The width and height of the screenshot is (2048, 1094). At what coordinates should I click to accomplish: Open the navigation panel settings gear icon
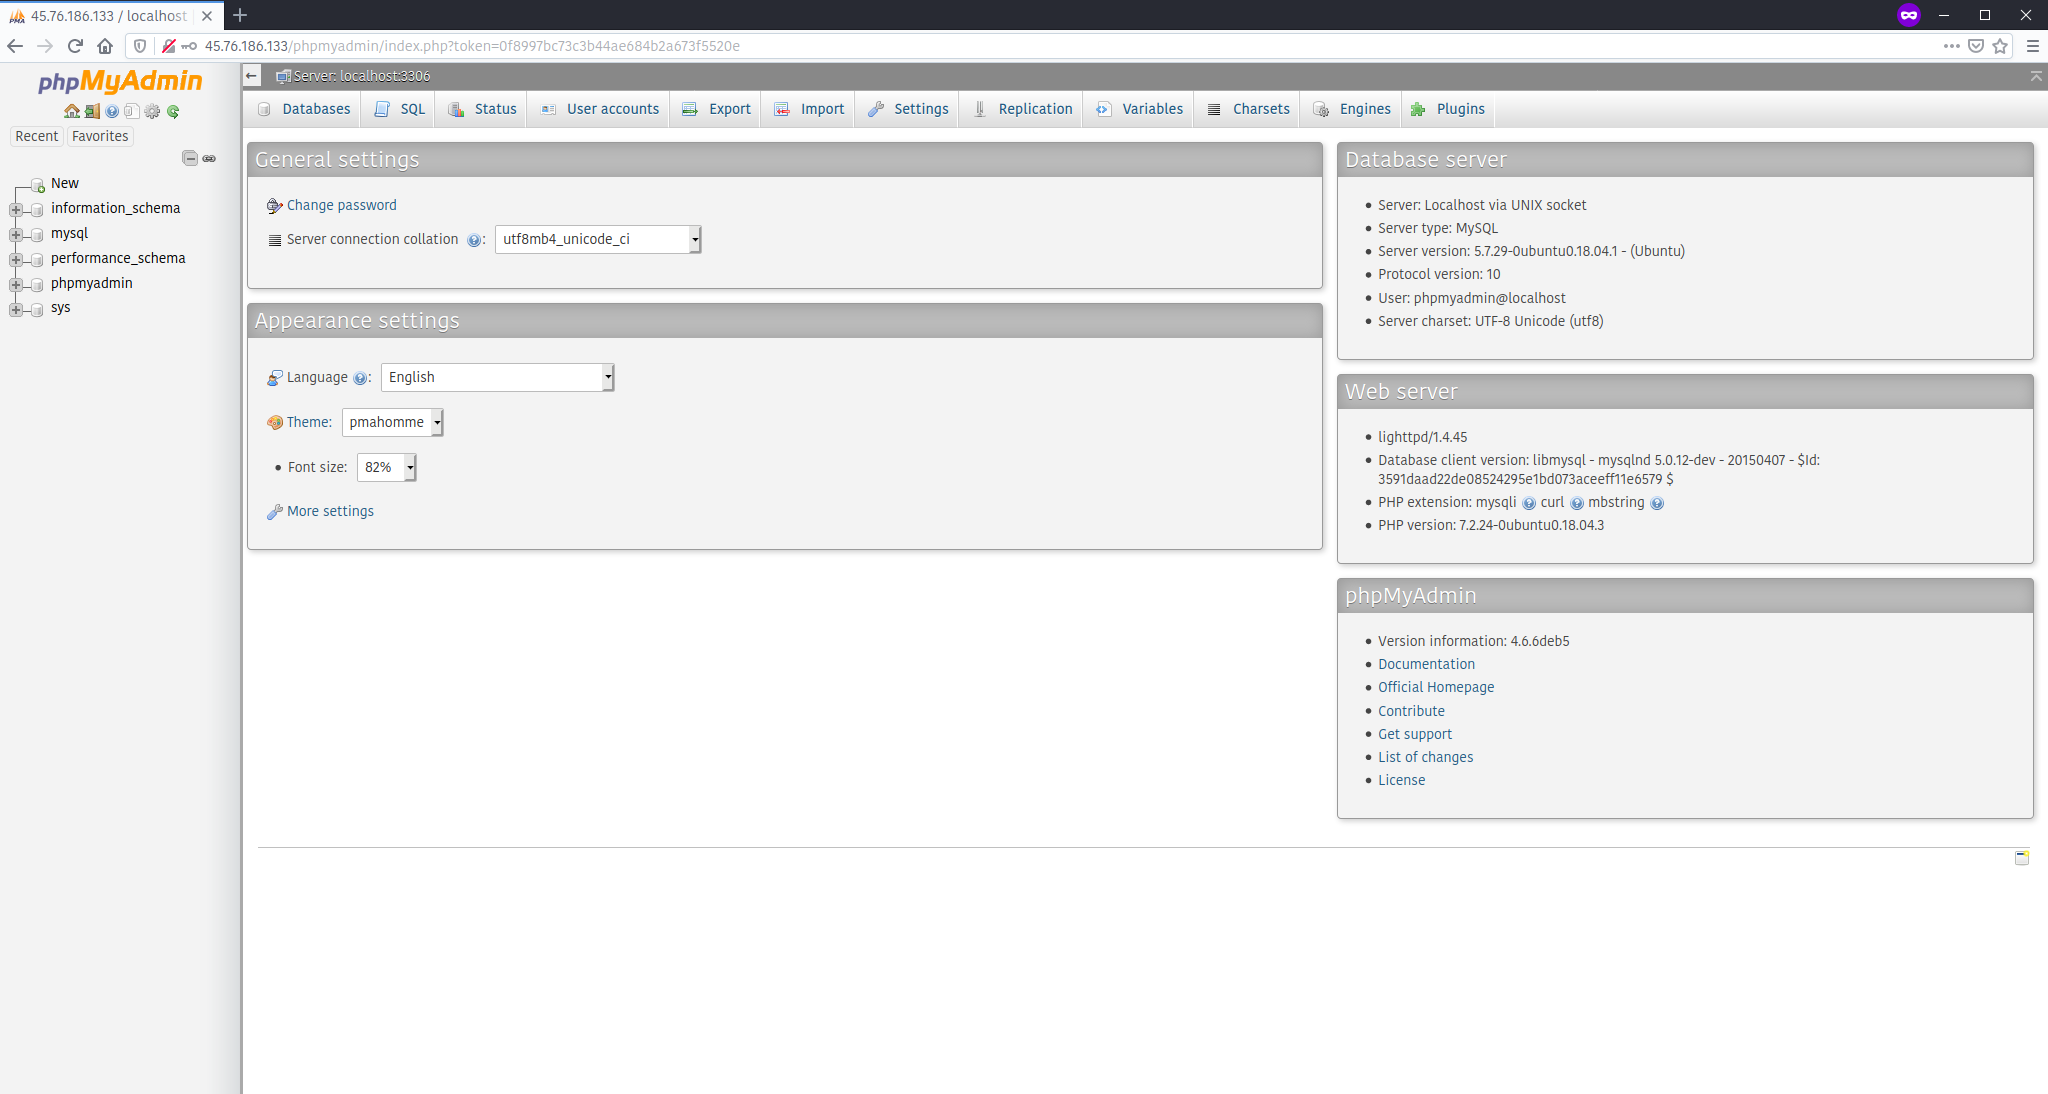click(x=152, y=111)
